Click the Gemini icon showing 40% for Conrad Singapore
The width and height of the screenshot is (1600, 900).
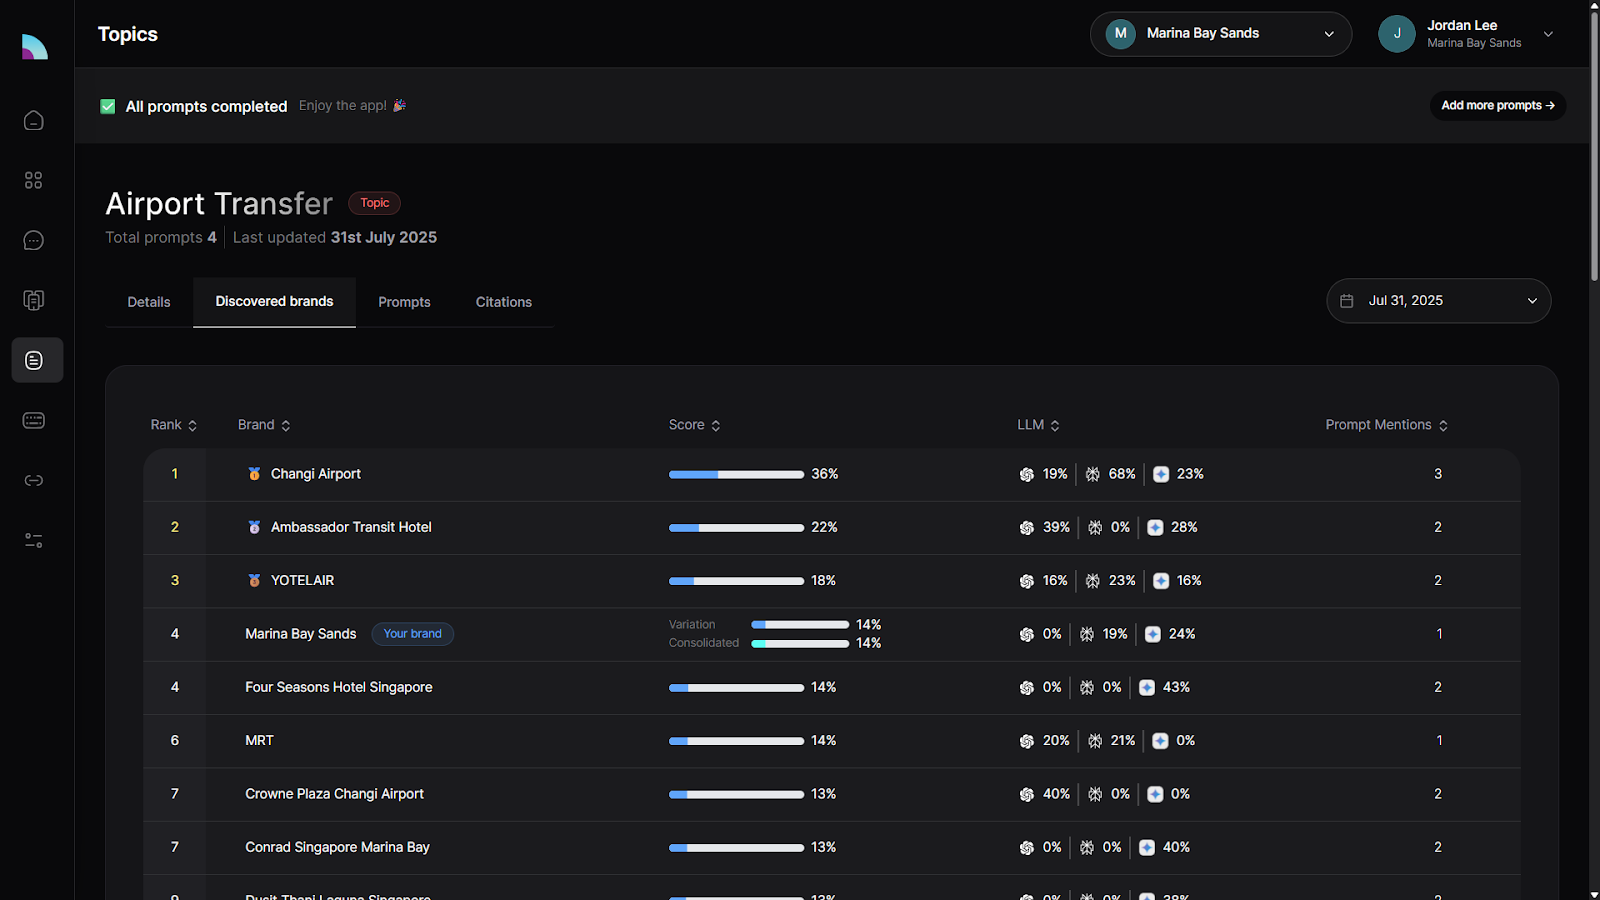1147,848
